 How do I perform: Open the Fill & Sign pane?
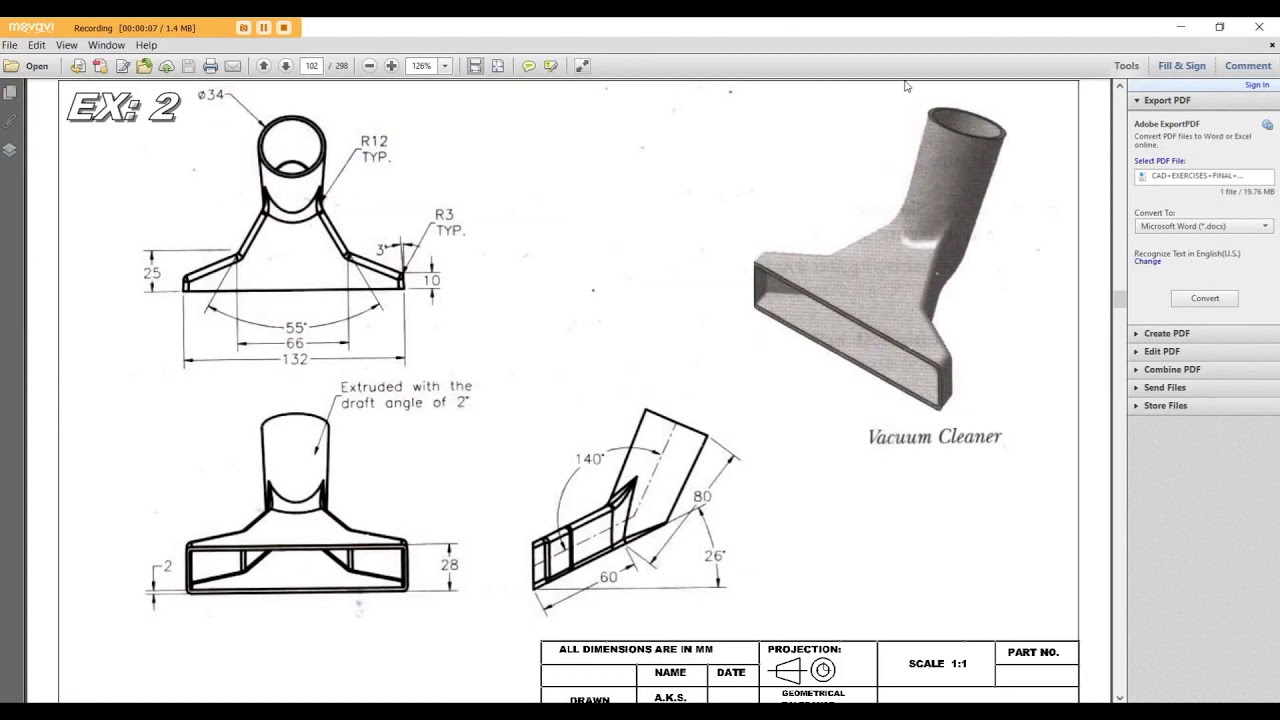coord(1182,66)
